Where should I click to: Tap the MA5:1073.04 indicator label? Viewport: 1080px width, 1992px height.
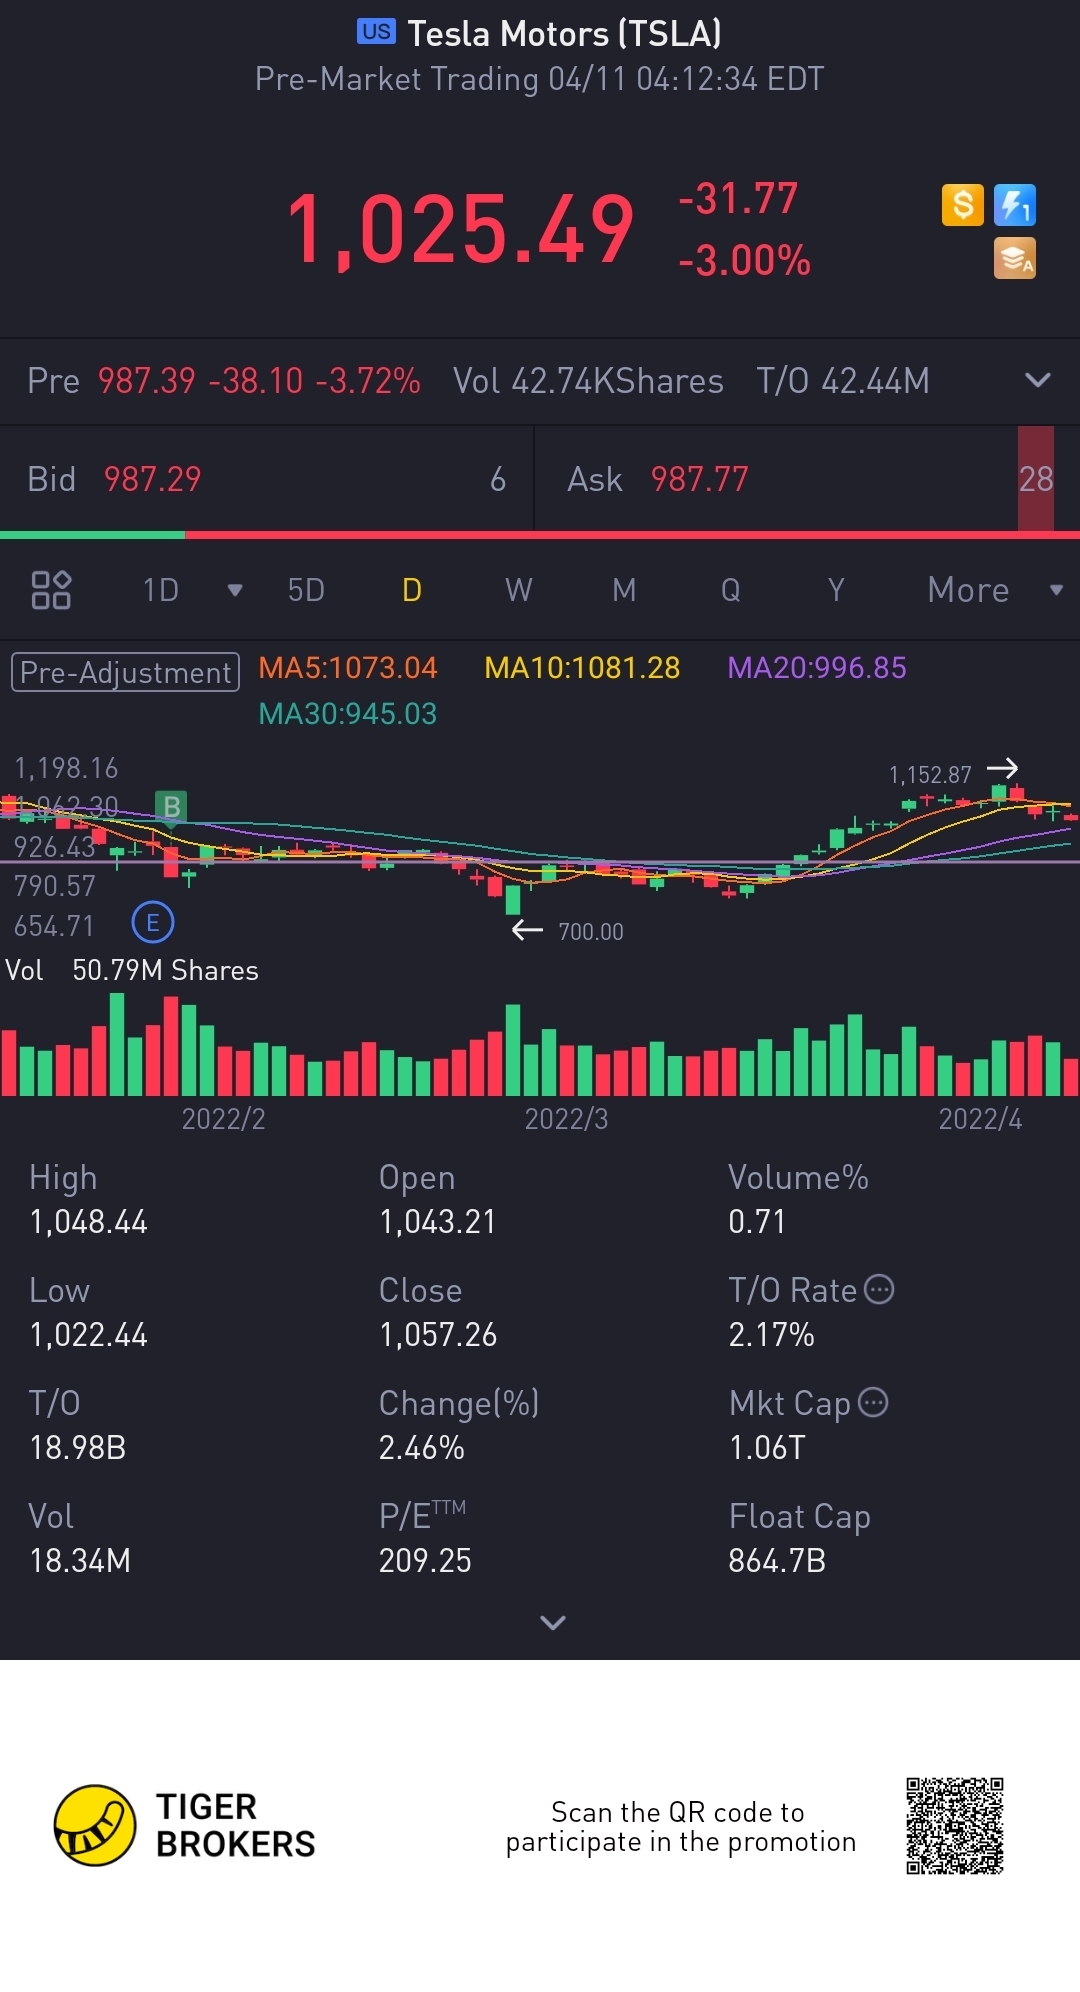click(x=348, y=668)
